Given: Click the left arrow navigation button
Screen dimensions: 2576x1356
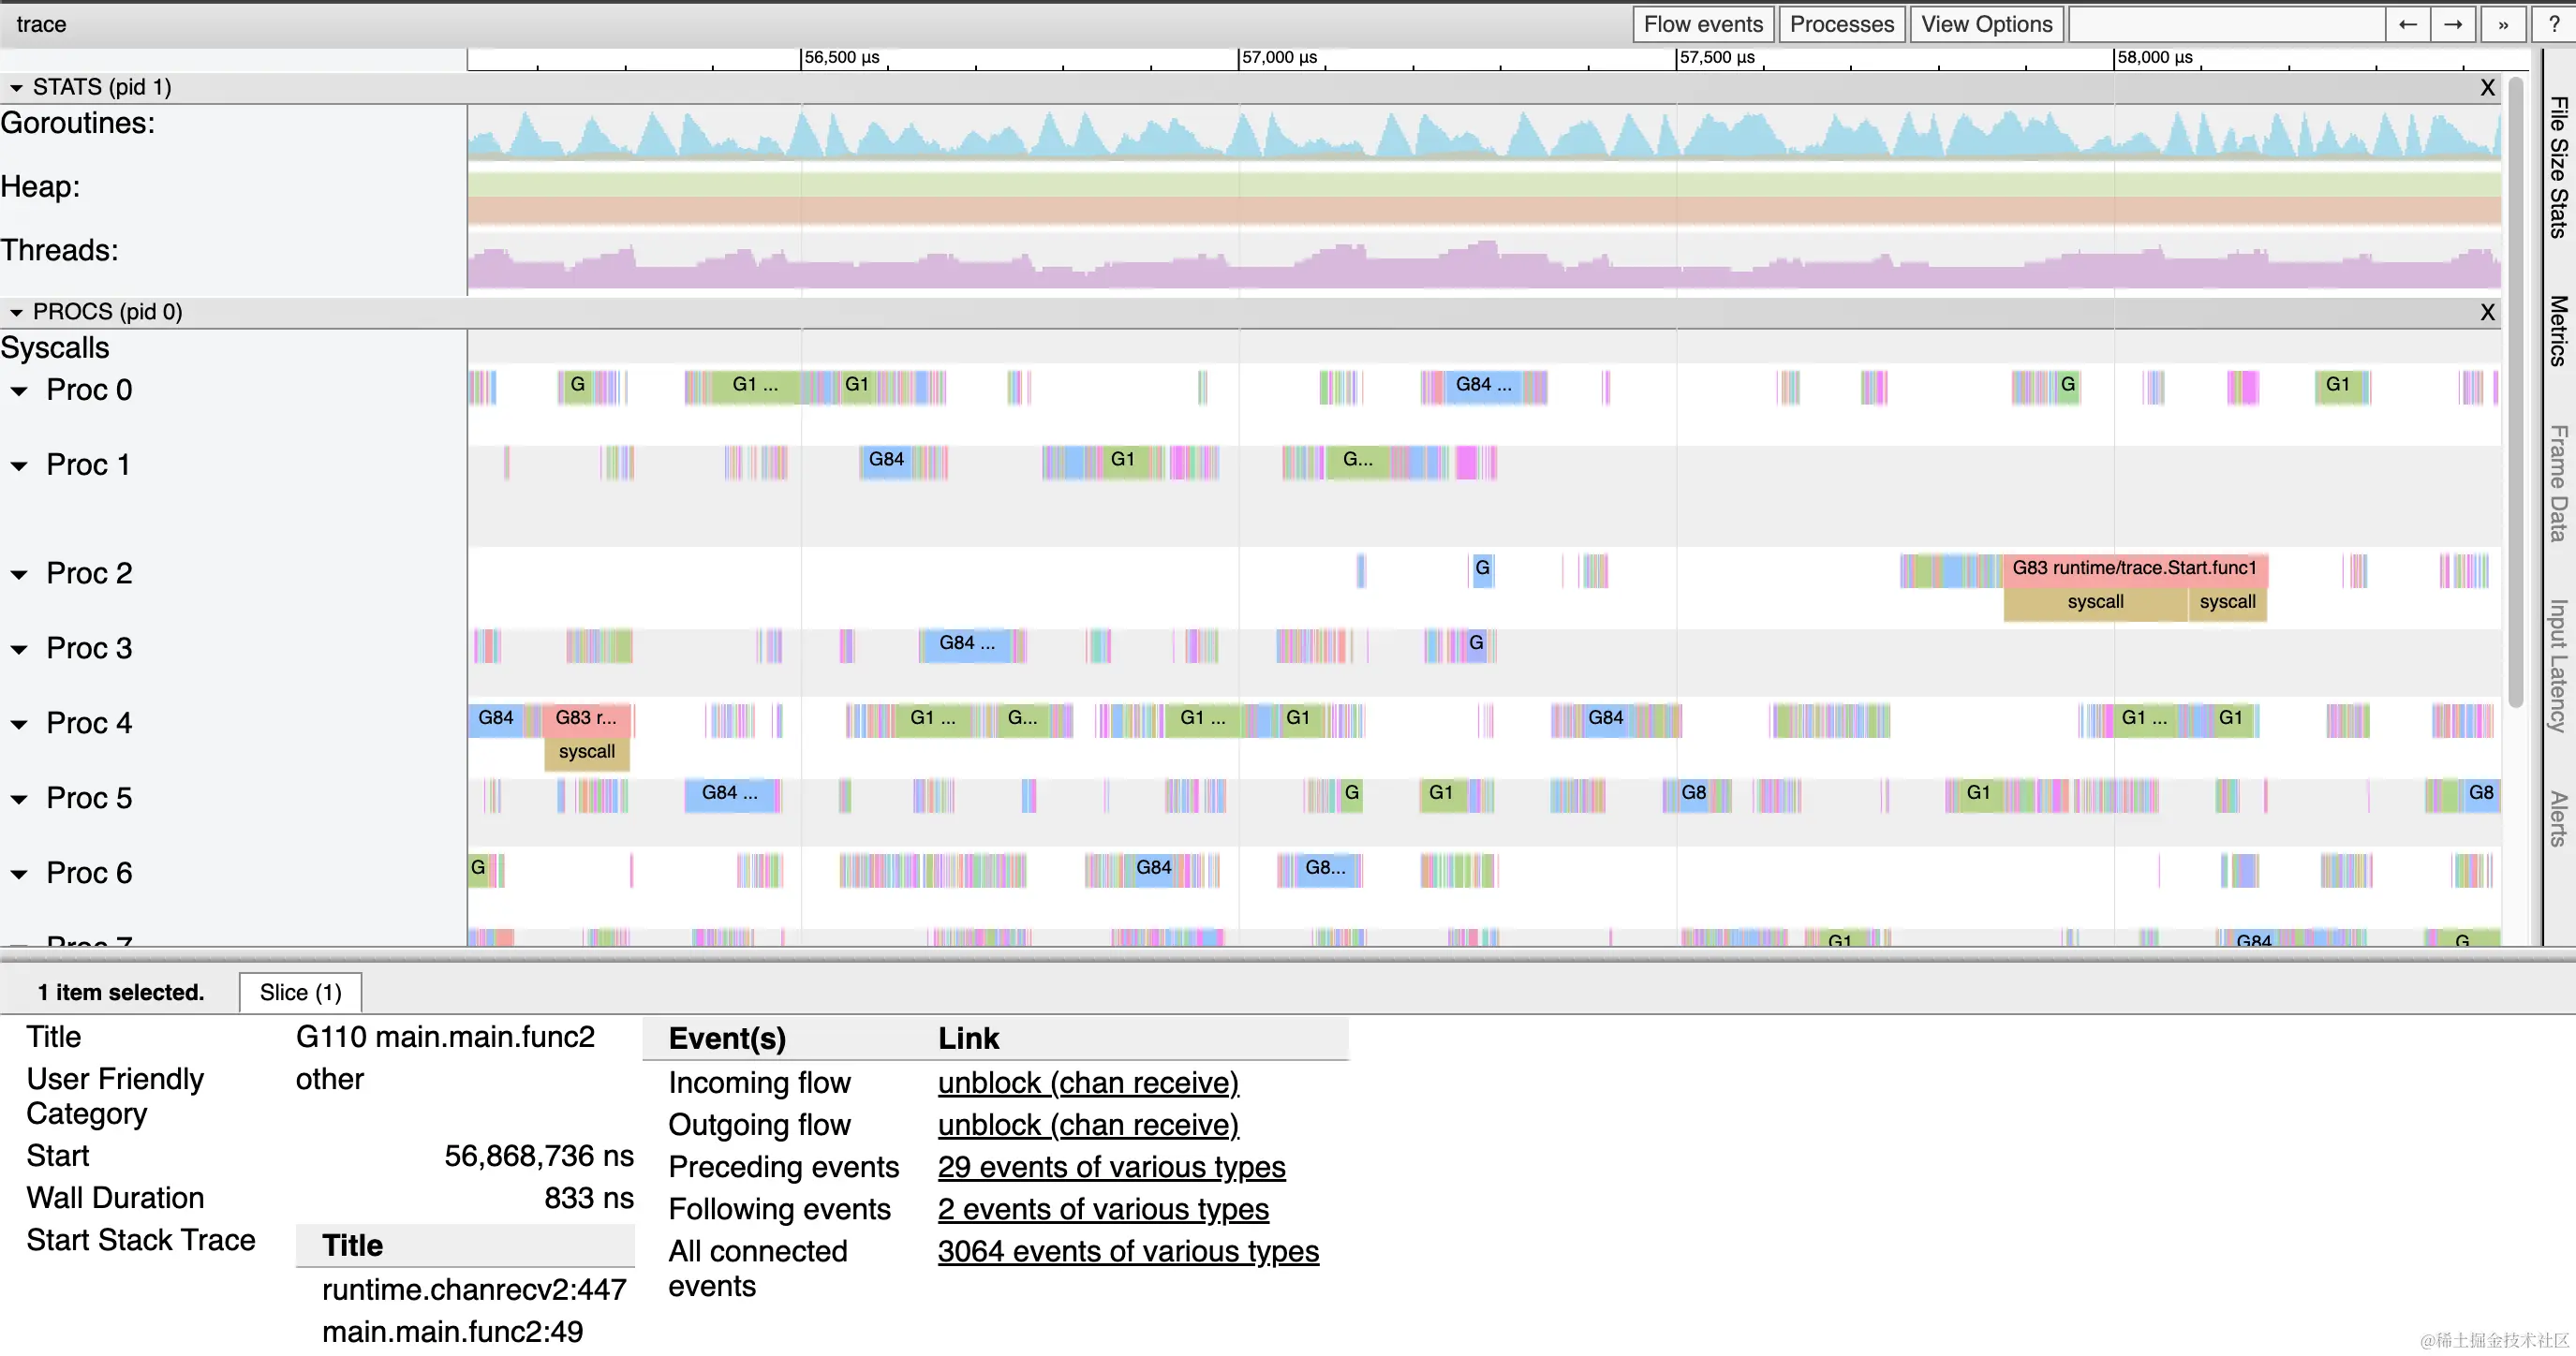Looking at the screenshot, I should (x=2407, y=24).
